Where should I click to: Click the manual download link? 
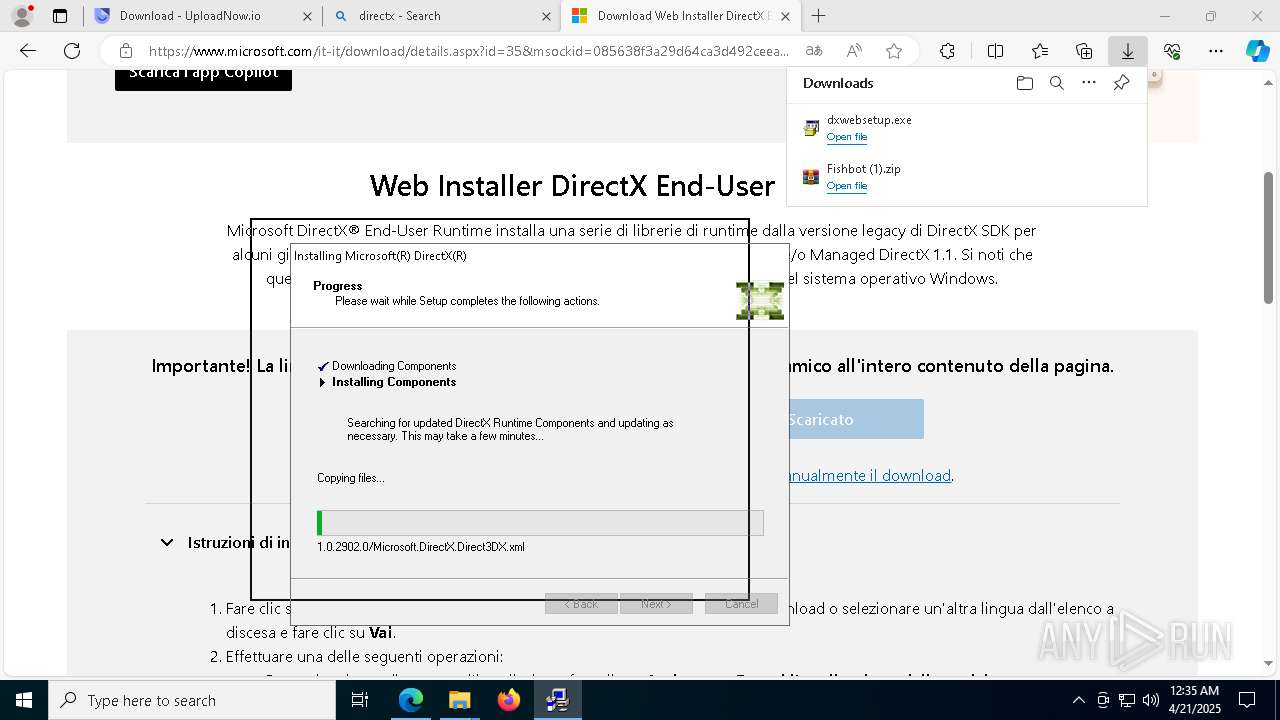click(869, 476)
